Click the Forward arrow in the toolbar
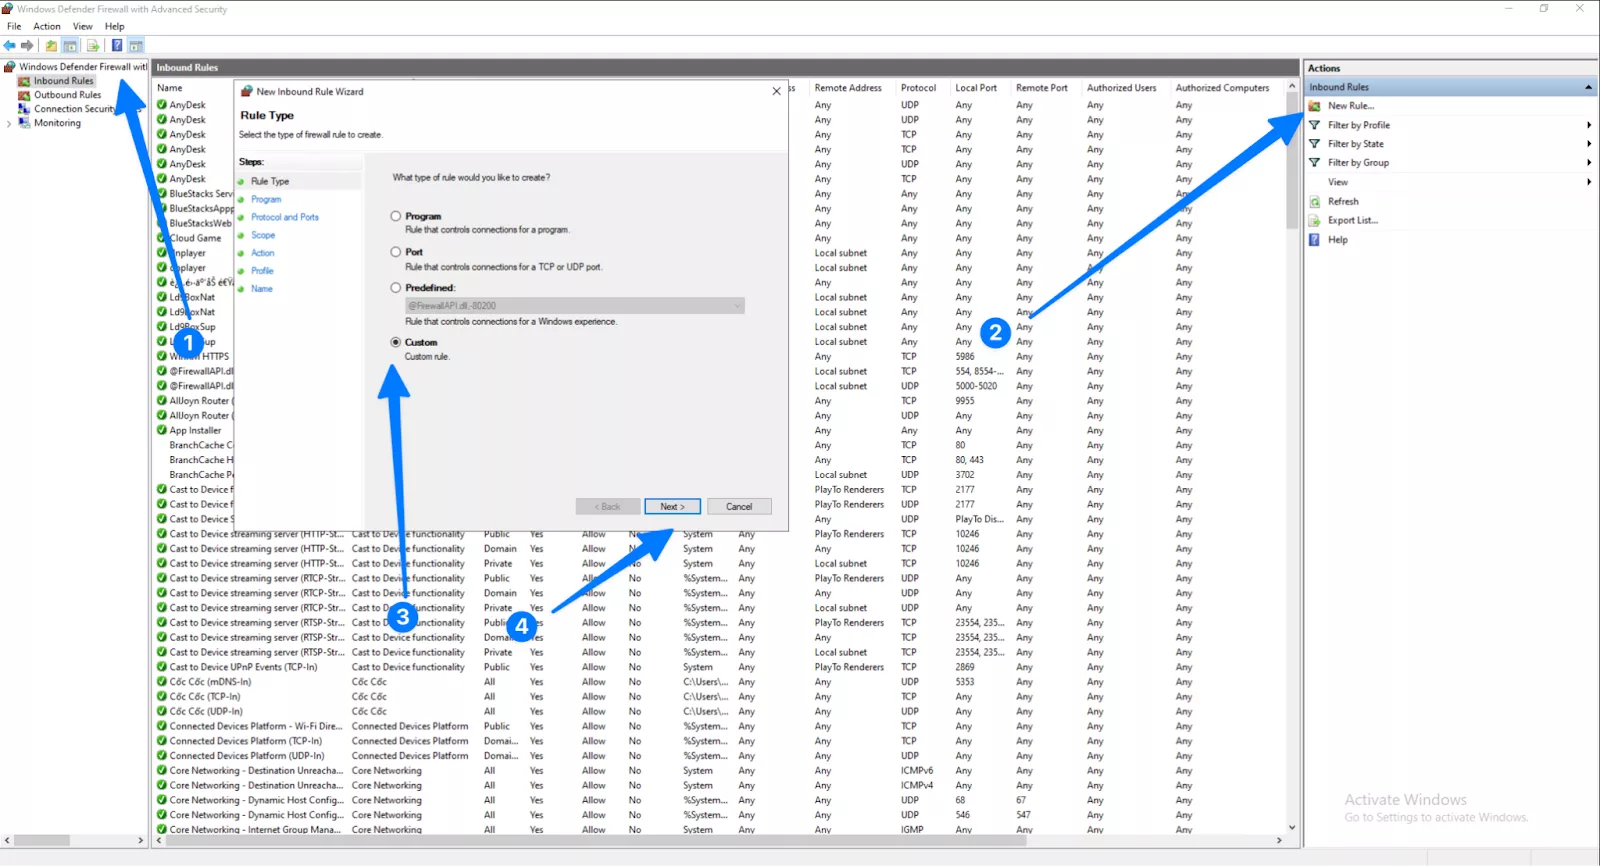 [x=27, y=46]
